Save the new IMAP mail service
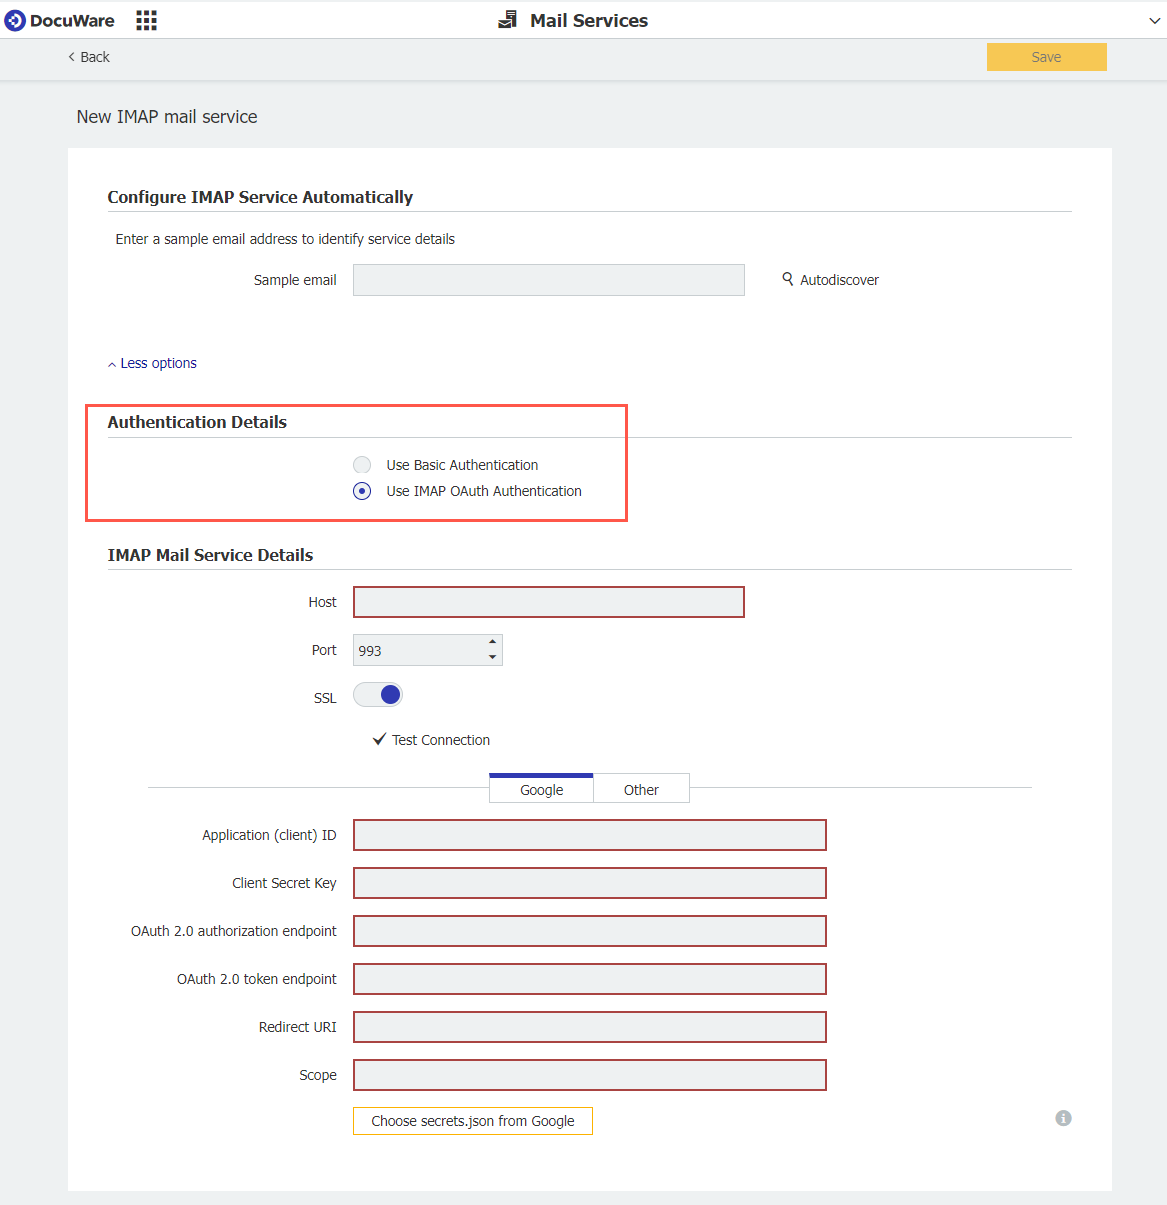 [x=1046, y=57]
